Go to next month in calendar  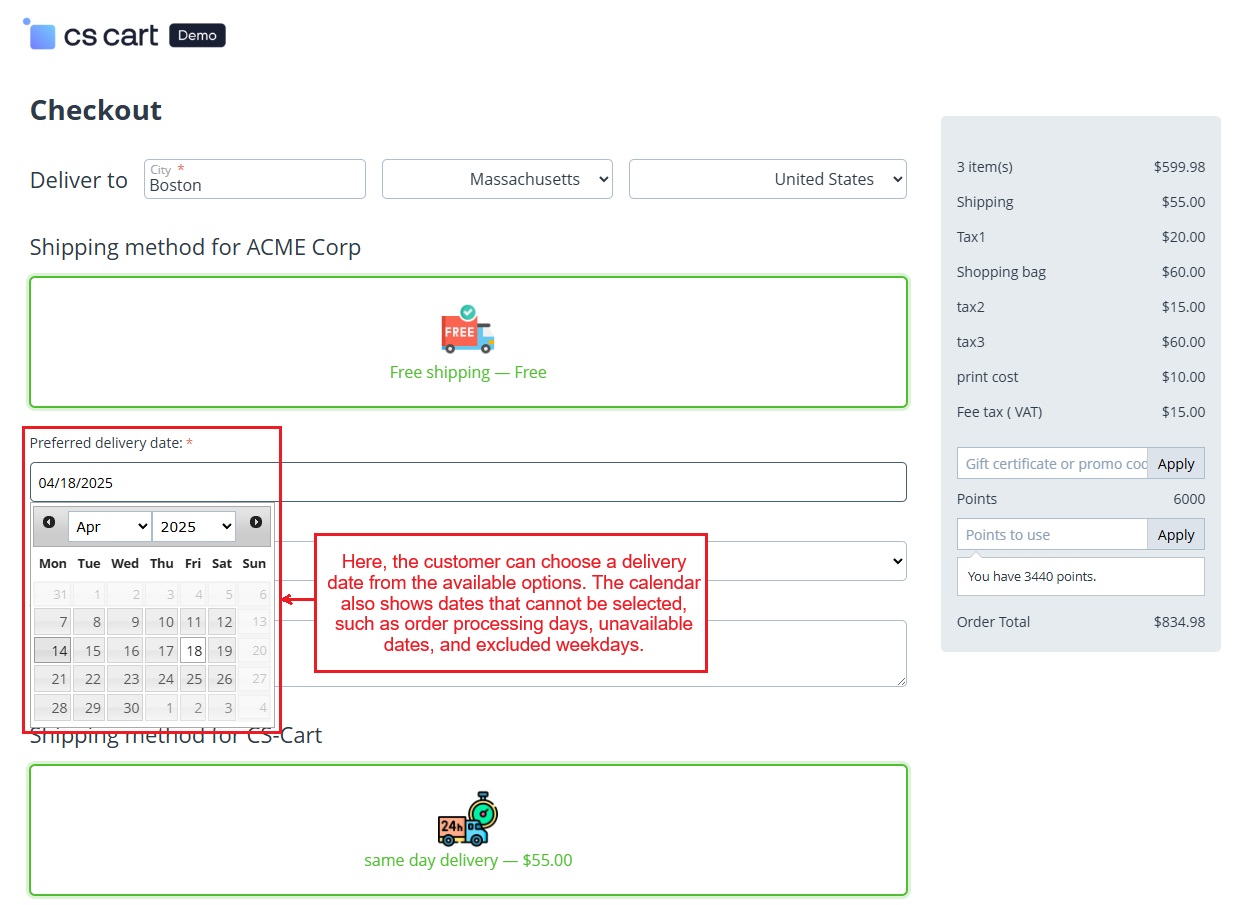click(x=256, y=523)
